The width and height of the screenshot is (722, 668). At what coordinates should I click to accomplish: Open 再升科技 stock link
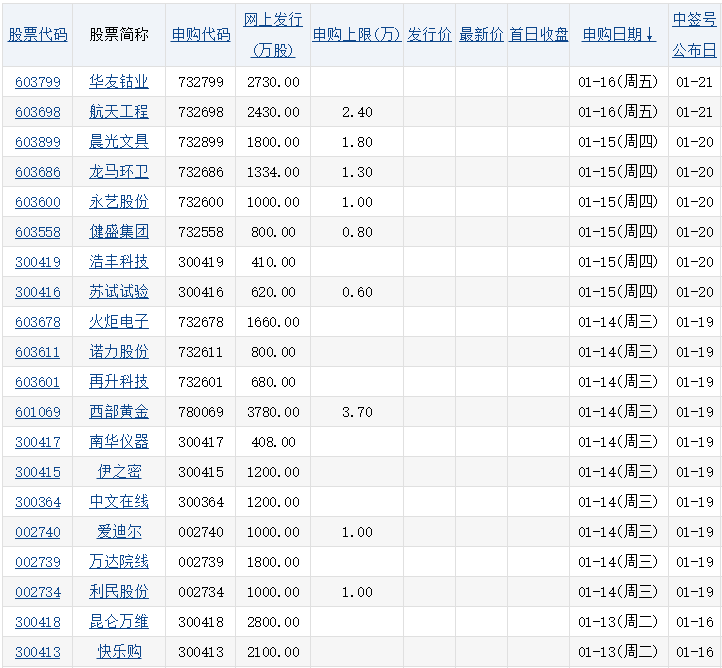click(119, 382)
